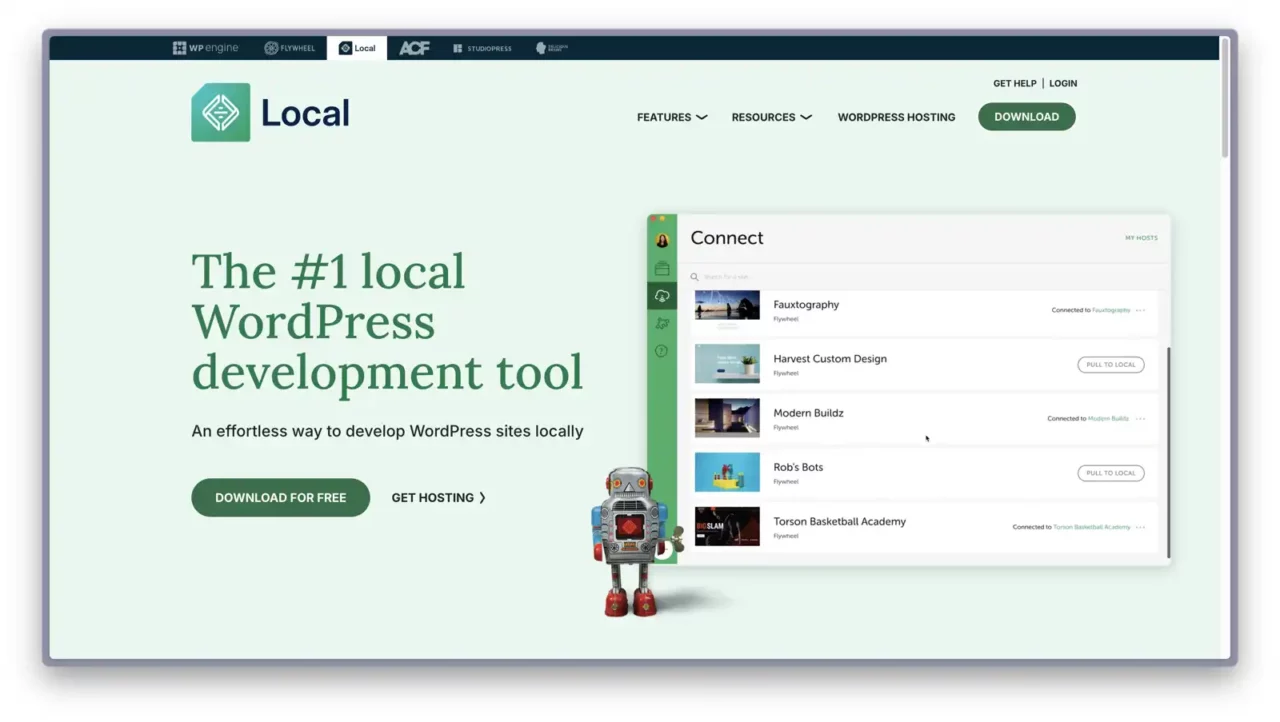Select the Fauxtography site name
Viewport: 1280px width, 722px height.
[x=806, y=305]
